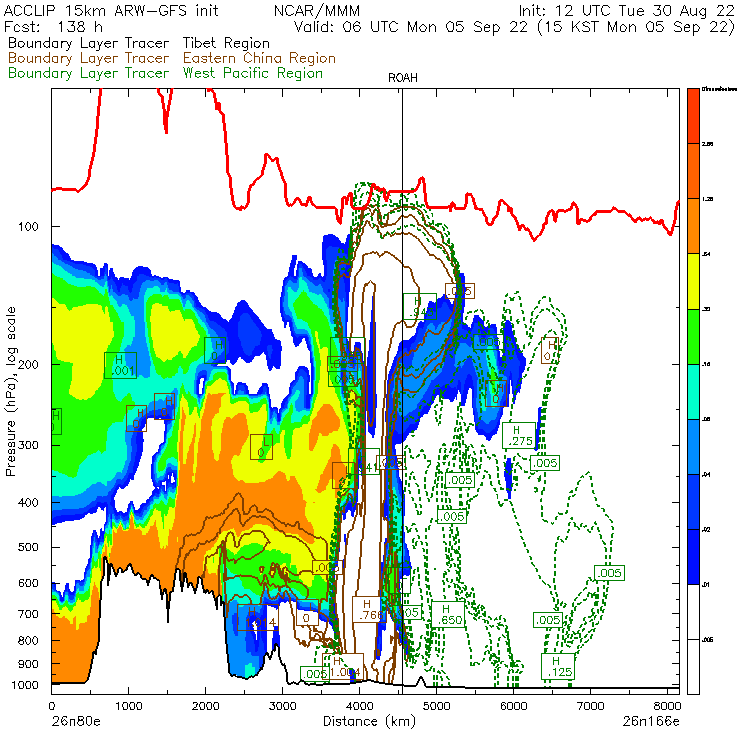
Task: Click the 2000 km distance tick label
Action: click(205, 706)
